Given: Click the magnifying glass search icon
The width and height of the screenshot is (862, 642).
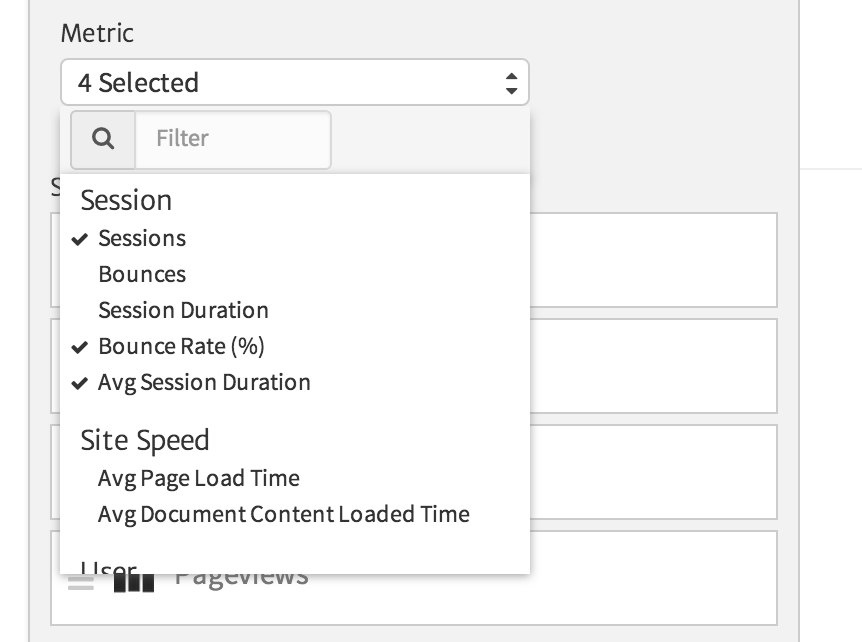Looking at the screenshot, I should point(102,139).
